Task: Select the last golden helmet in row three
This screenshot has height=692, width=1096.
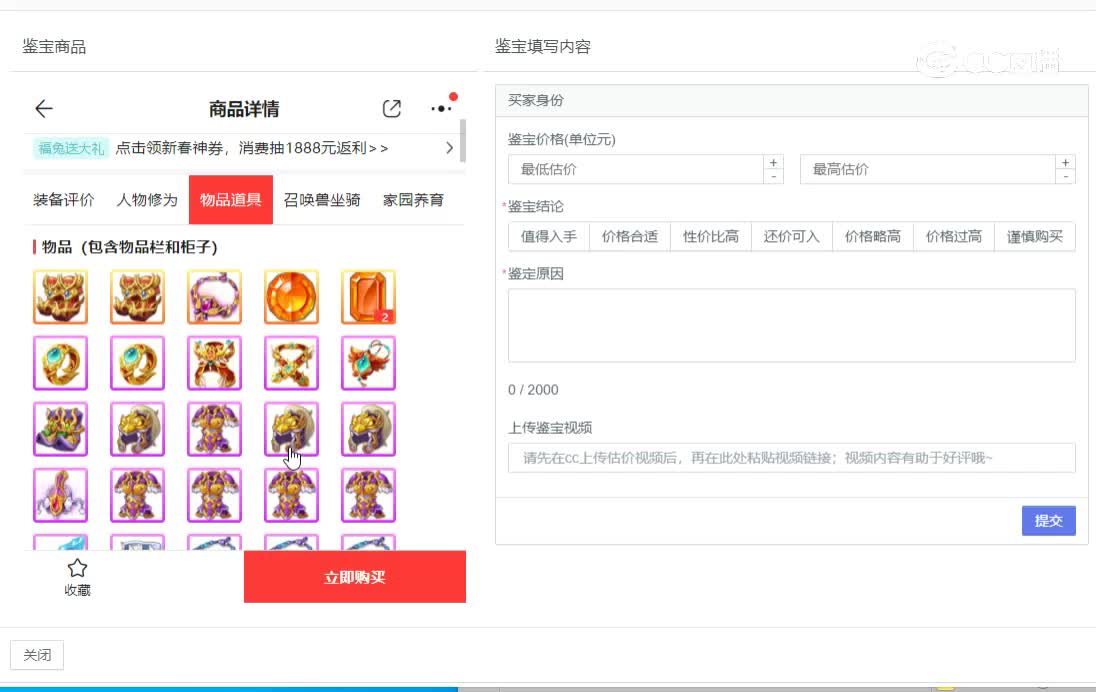Action: (368, 429)
